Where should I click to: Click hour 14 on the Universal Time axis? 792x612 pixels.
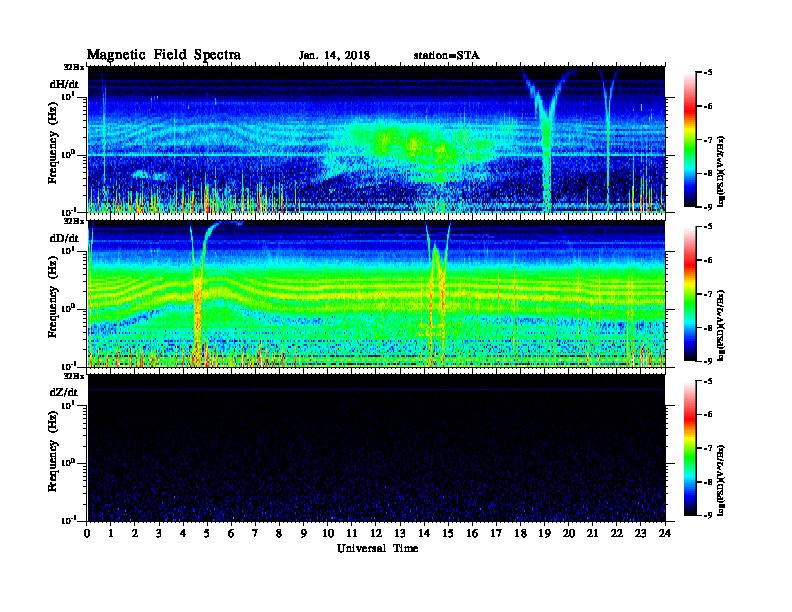point(424,534)
